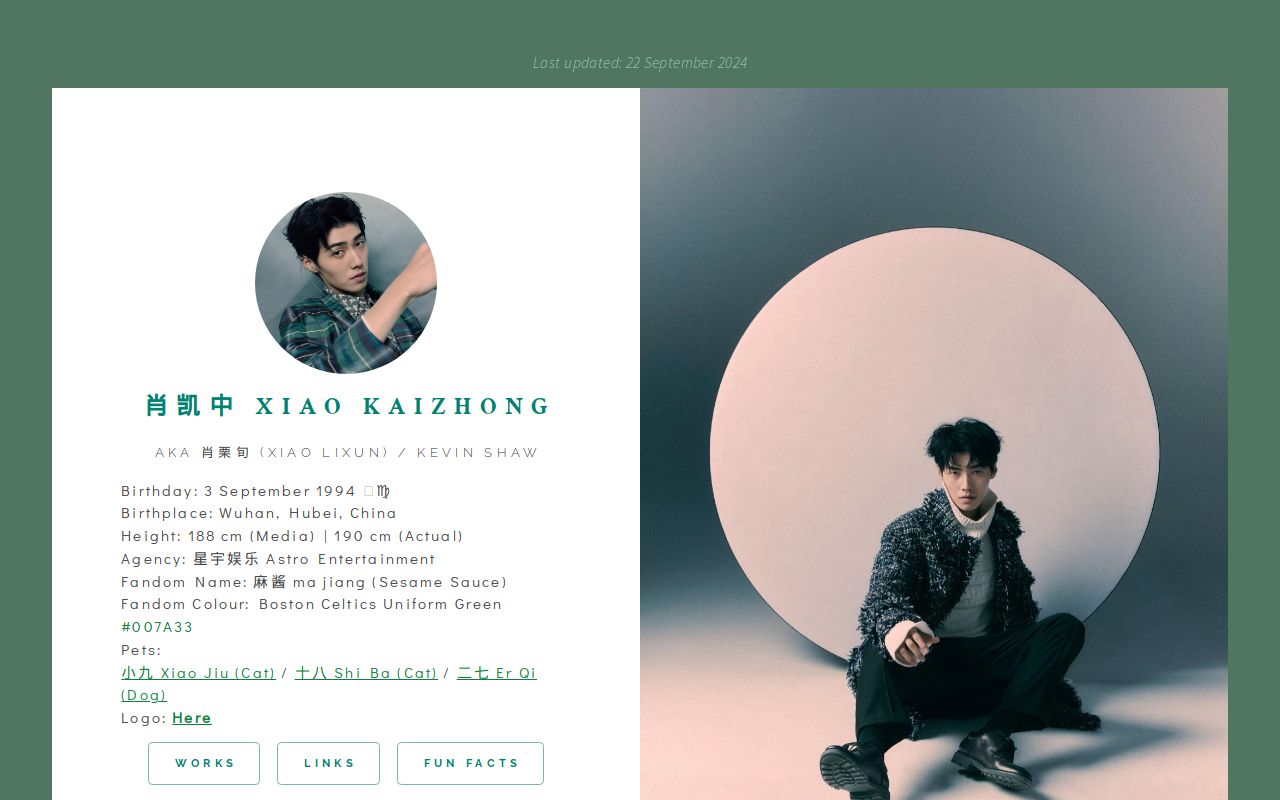
Task: Click the Last updated date text
Action: 640,63
